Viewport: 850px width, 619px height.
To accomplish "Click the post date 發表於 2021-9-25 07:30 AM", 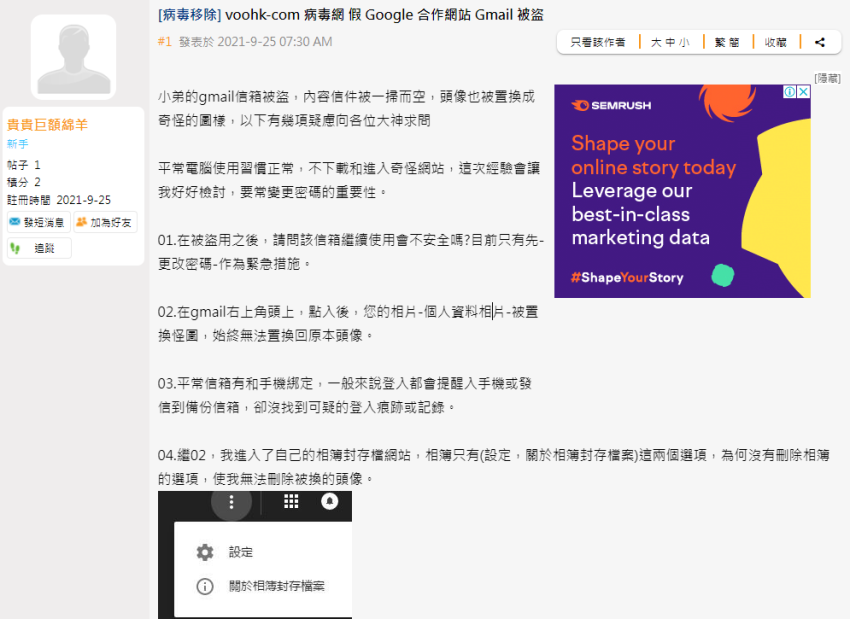I will (255, 42).
